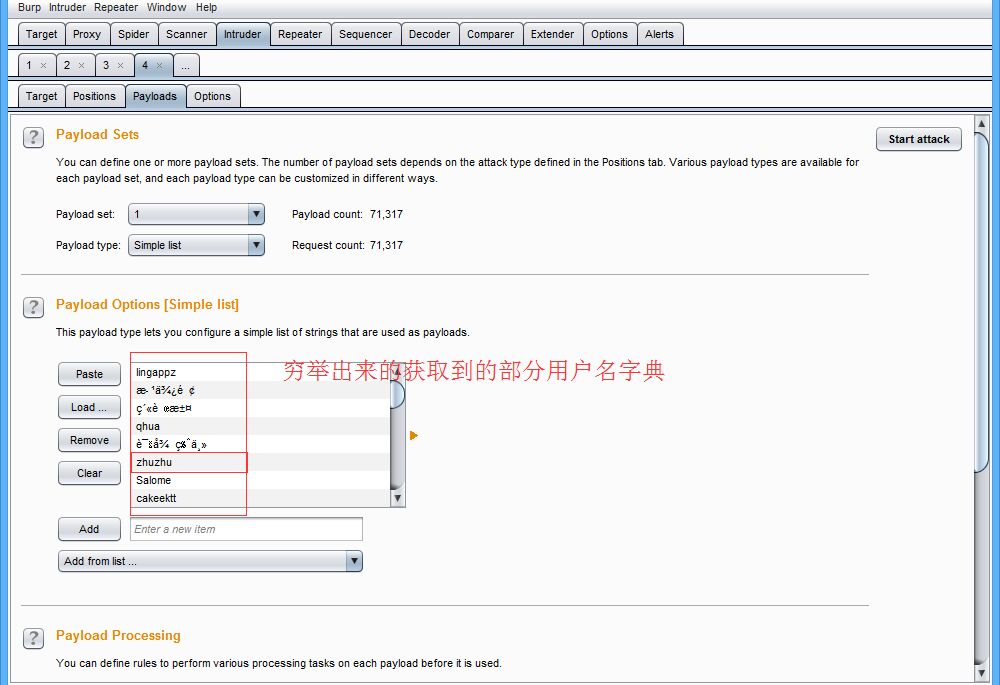Click main panel vertical scrollbar thumb
This screenshot has height=685, width=1000.
click(982, 303)
